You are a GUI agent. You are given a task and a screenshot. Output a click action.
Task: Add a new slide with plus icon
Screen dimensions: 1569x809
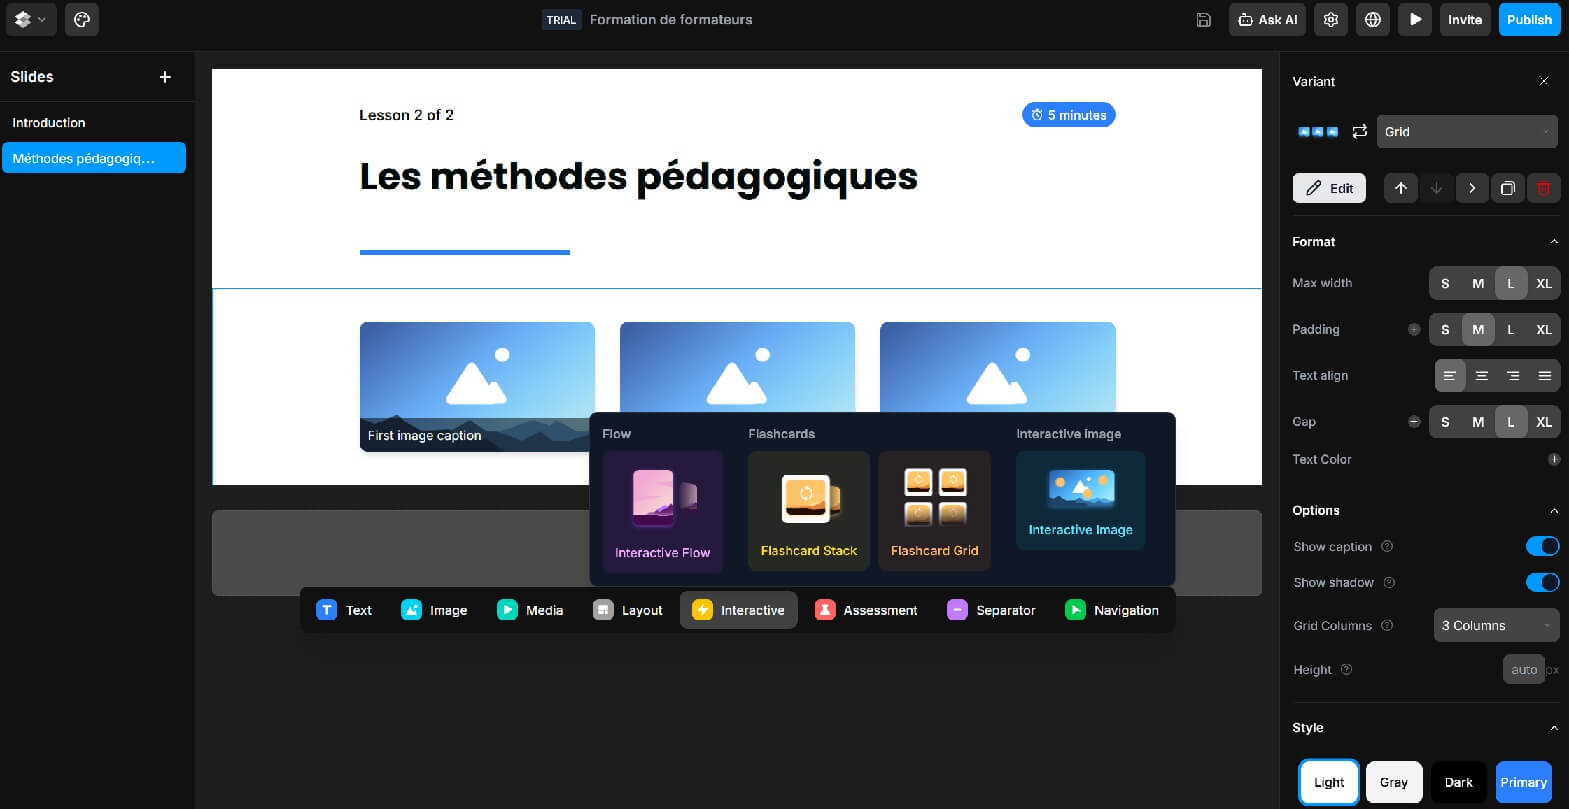tap(165, 77)
